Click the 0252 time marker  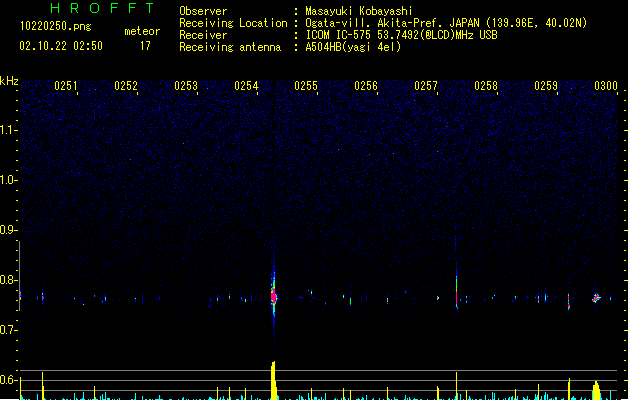tap(126, 86)
